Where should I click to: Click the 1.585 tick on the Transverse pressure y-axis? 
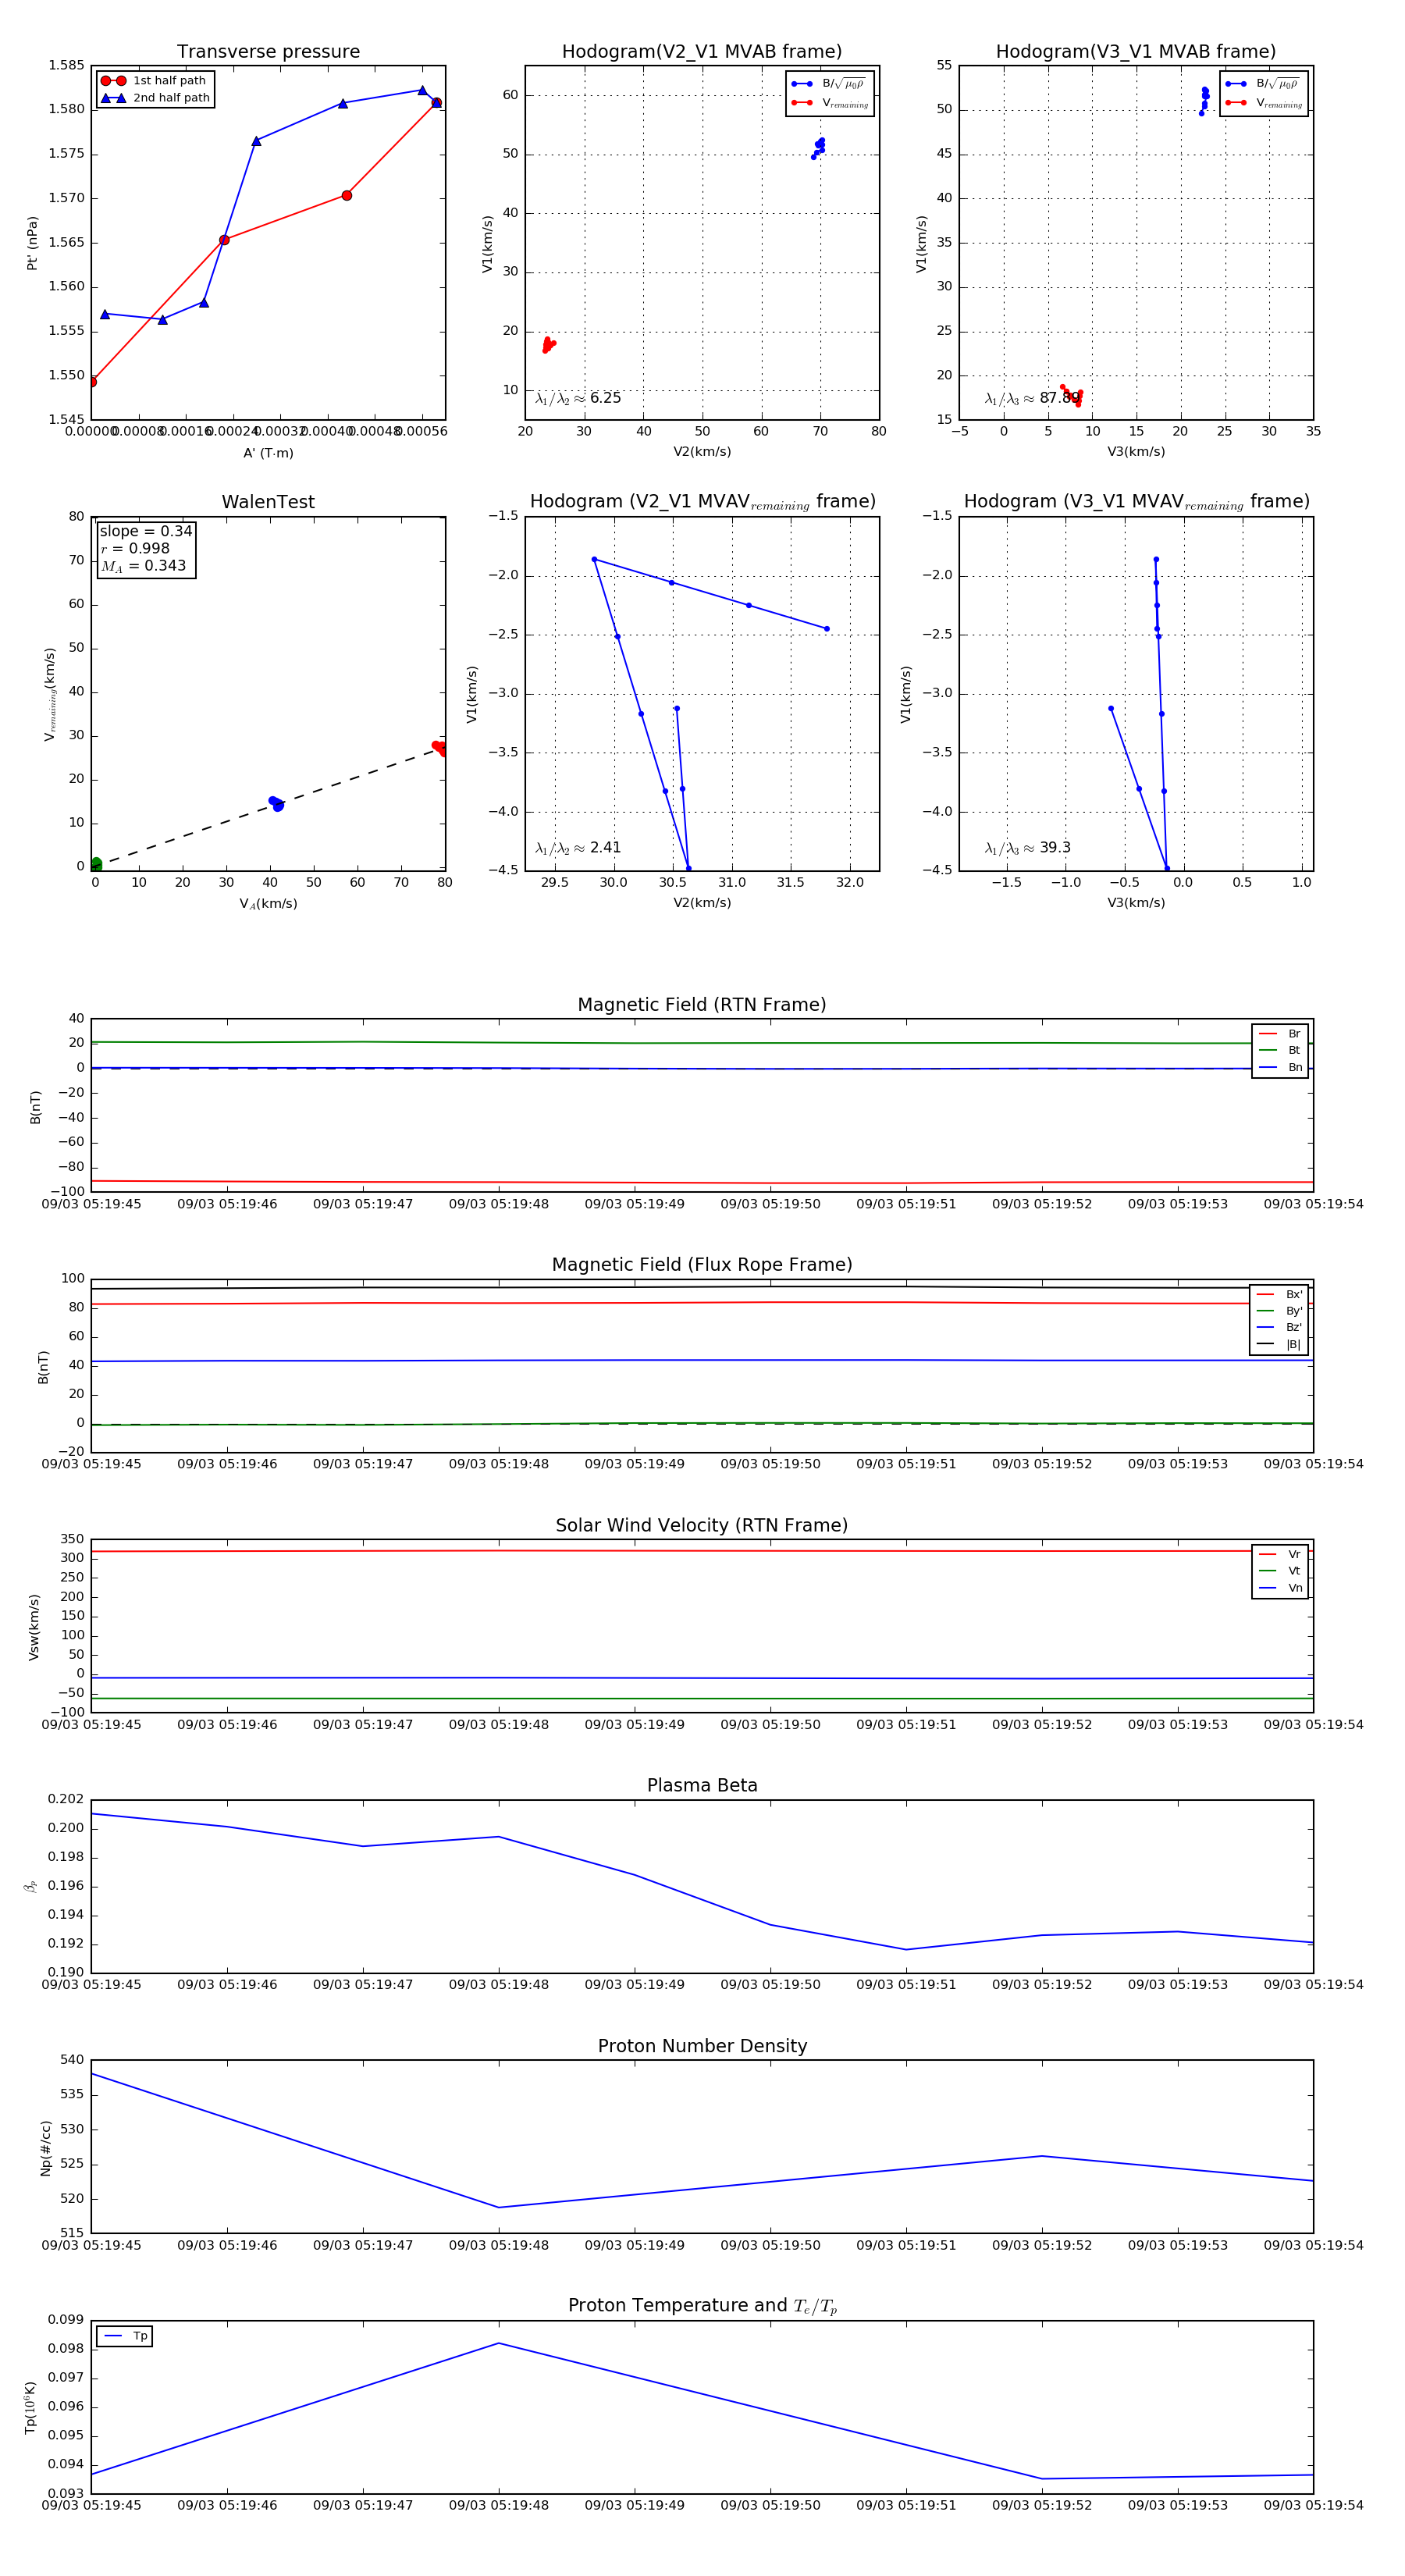tap(66, 66)
